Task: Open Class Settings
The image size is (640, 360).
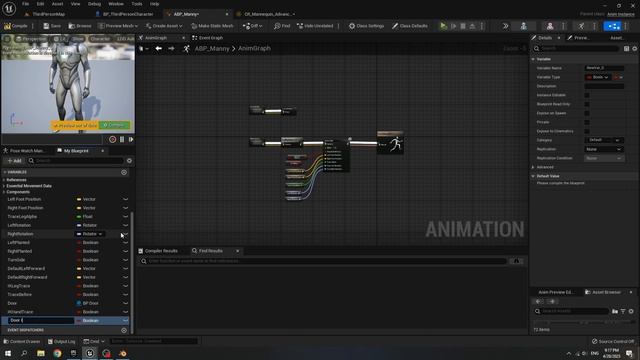Action: tap(366, 26)
